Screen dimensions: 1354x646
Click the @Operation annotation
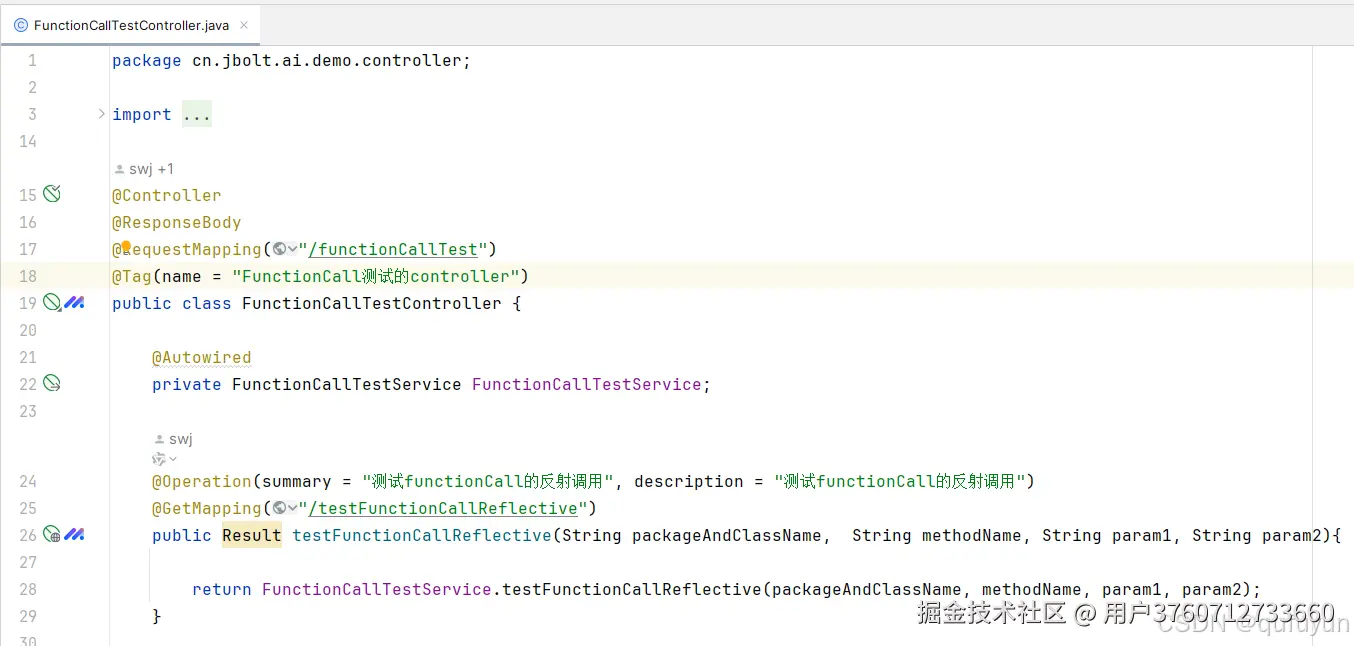[202, 481]
